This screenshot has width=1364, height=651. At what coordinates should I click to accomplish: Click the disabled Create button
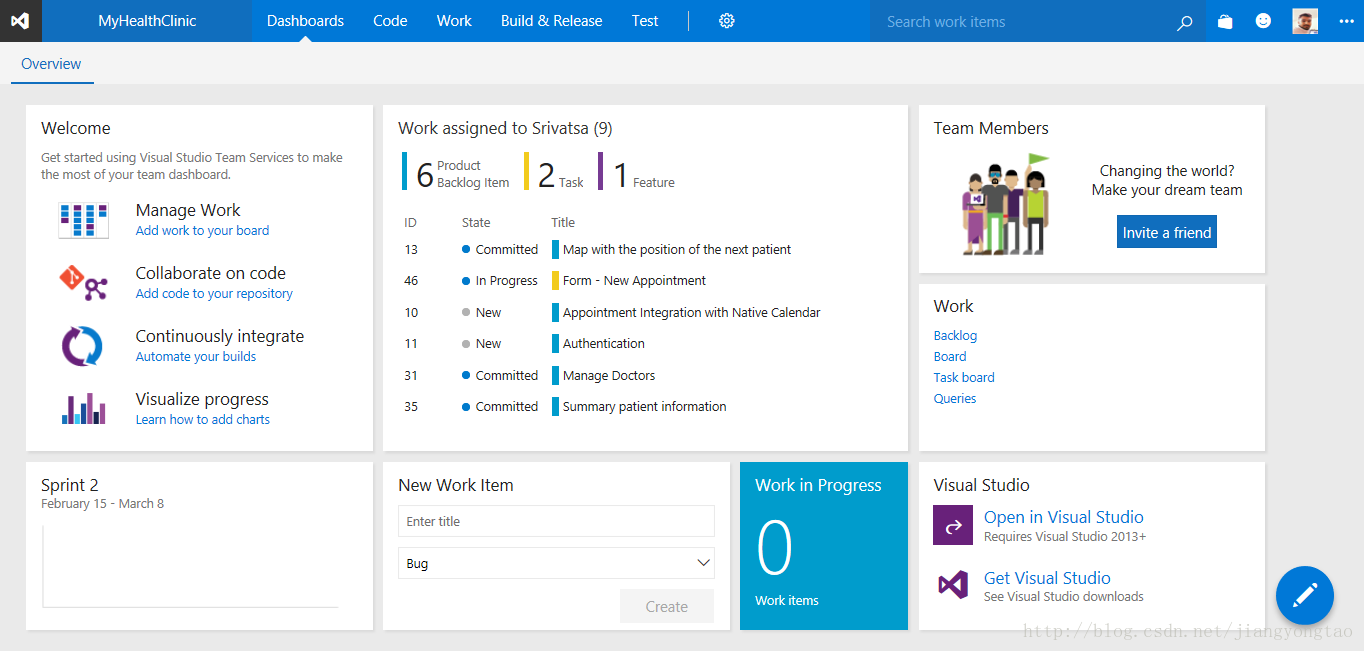tap(667, 606)
